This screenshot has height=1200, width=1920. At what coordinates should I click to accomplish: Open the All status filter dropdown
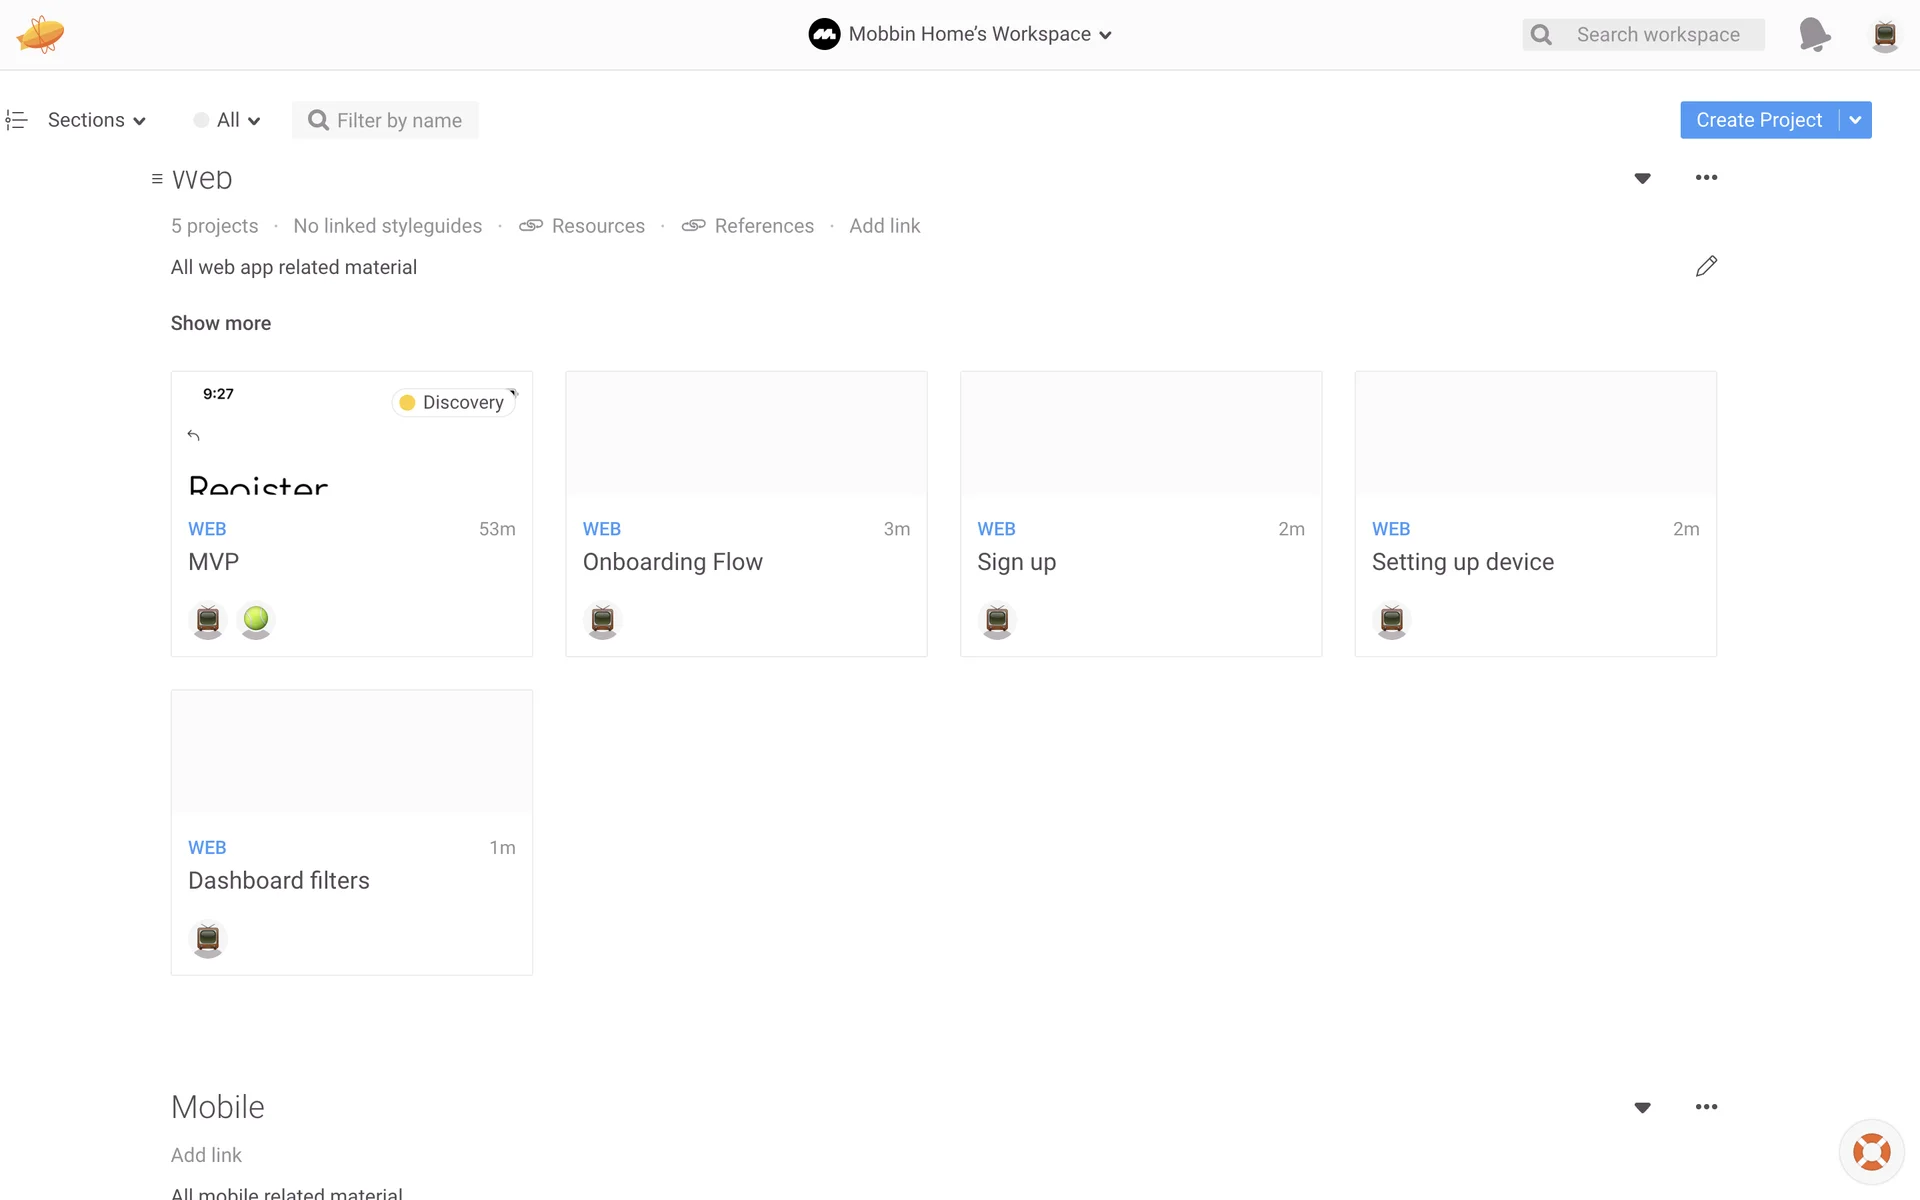tap(228, 120)
